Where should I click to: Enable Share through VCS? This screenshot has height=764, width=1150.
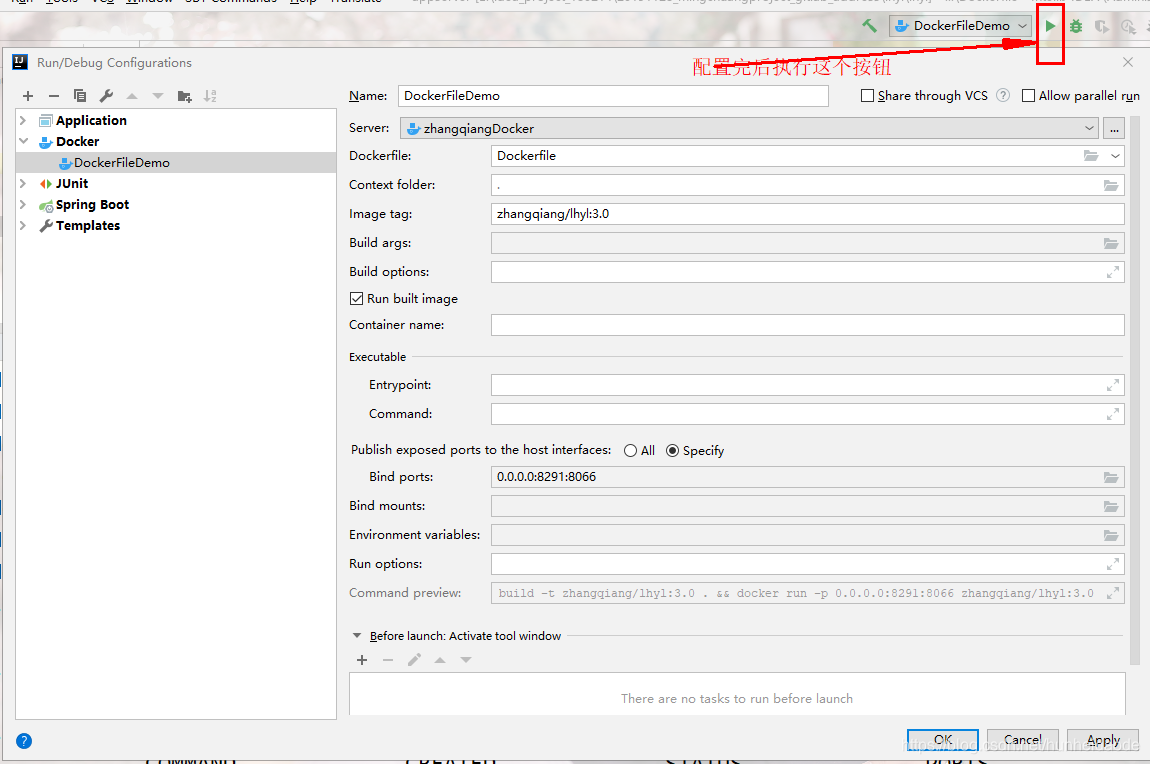tap(867, 95)
